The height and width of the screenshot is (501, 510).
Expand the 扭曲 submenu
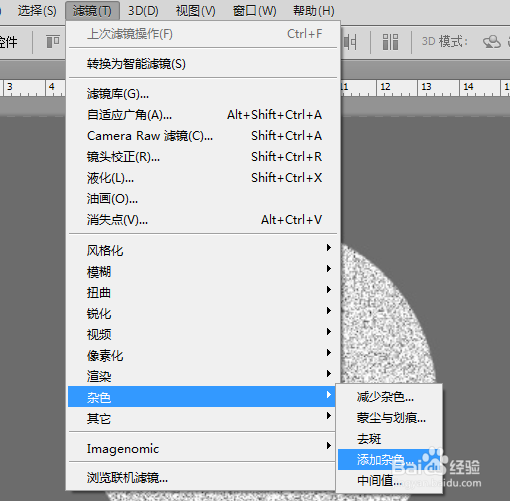202,292
